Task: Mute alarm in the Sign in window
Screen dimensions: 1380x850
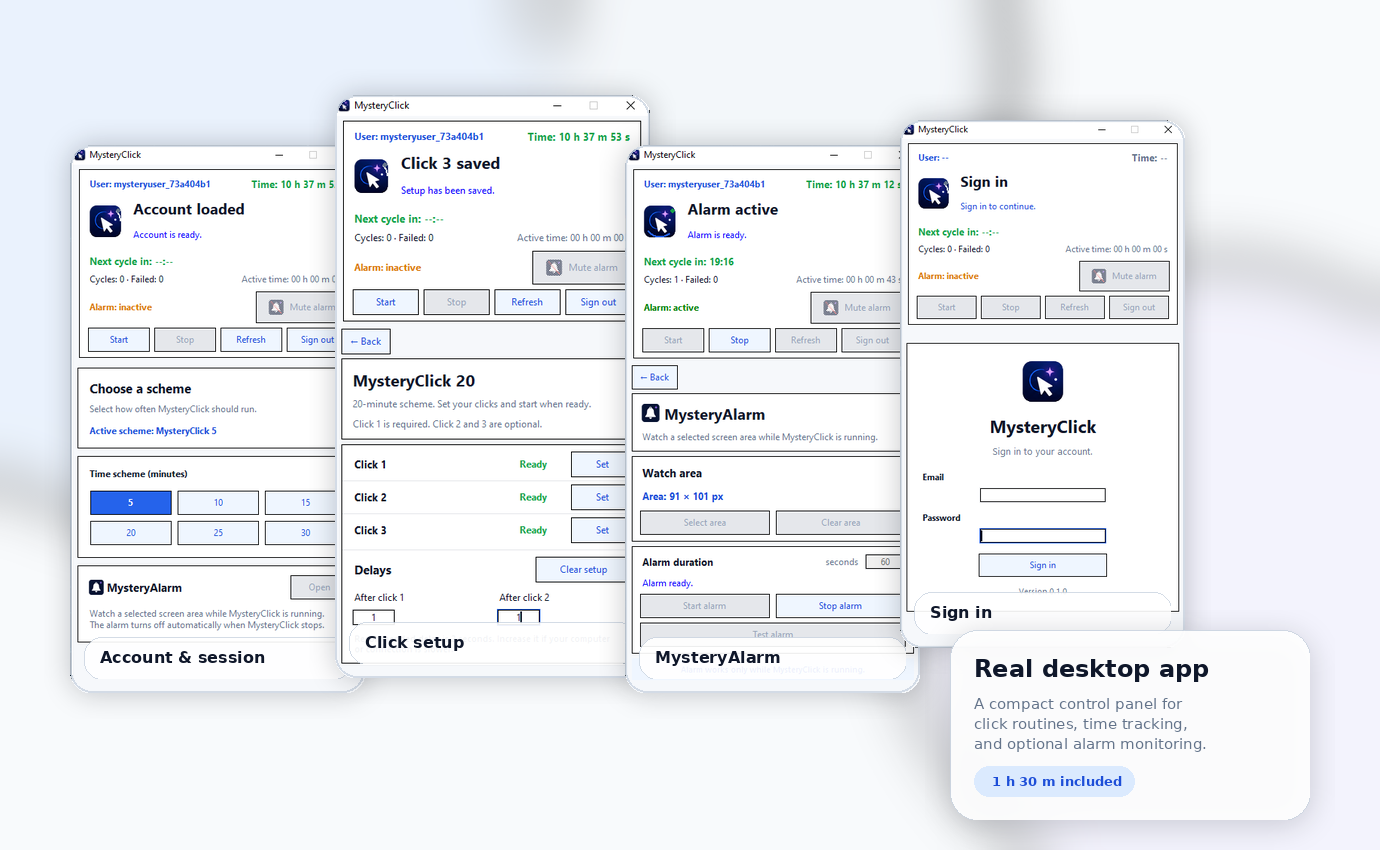Action: (x=1124, y=276)
